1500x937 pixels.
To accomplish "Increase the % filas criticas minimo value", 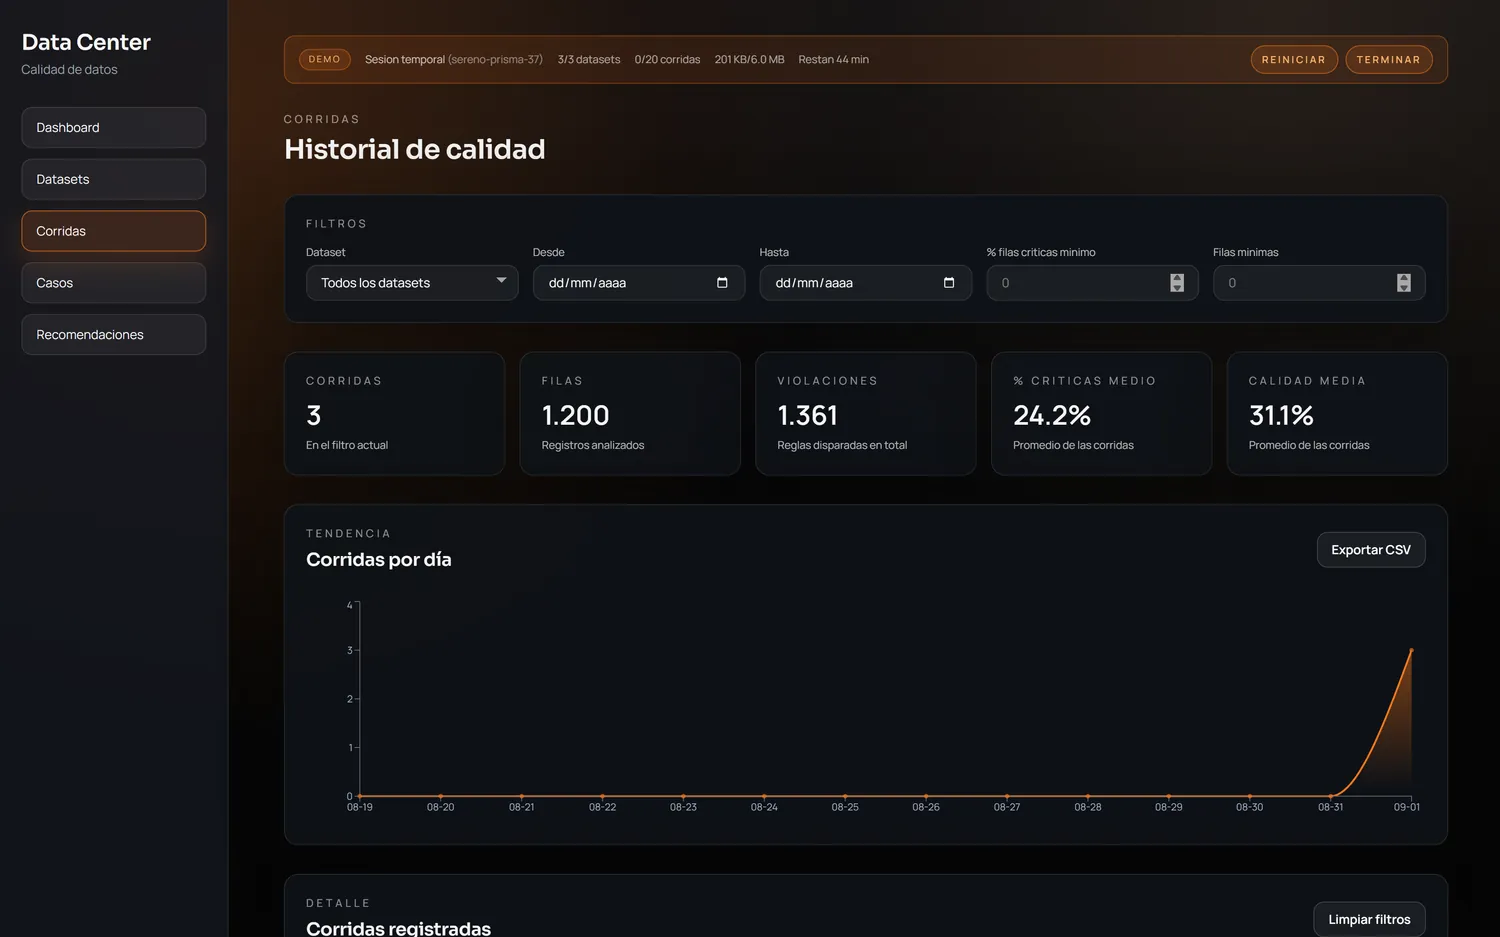I will tap(1177, 278).
